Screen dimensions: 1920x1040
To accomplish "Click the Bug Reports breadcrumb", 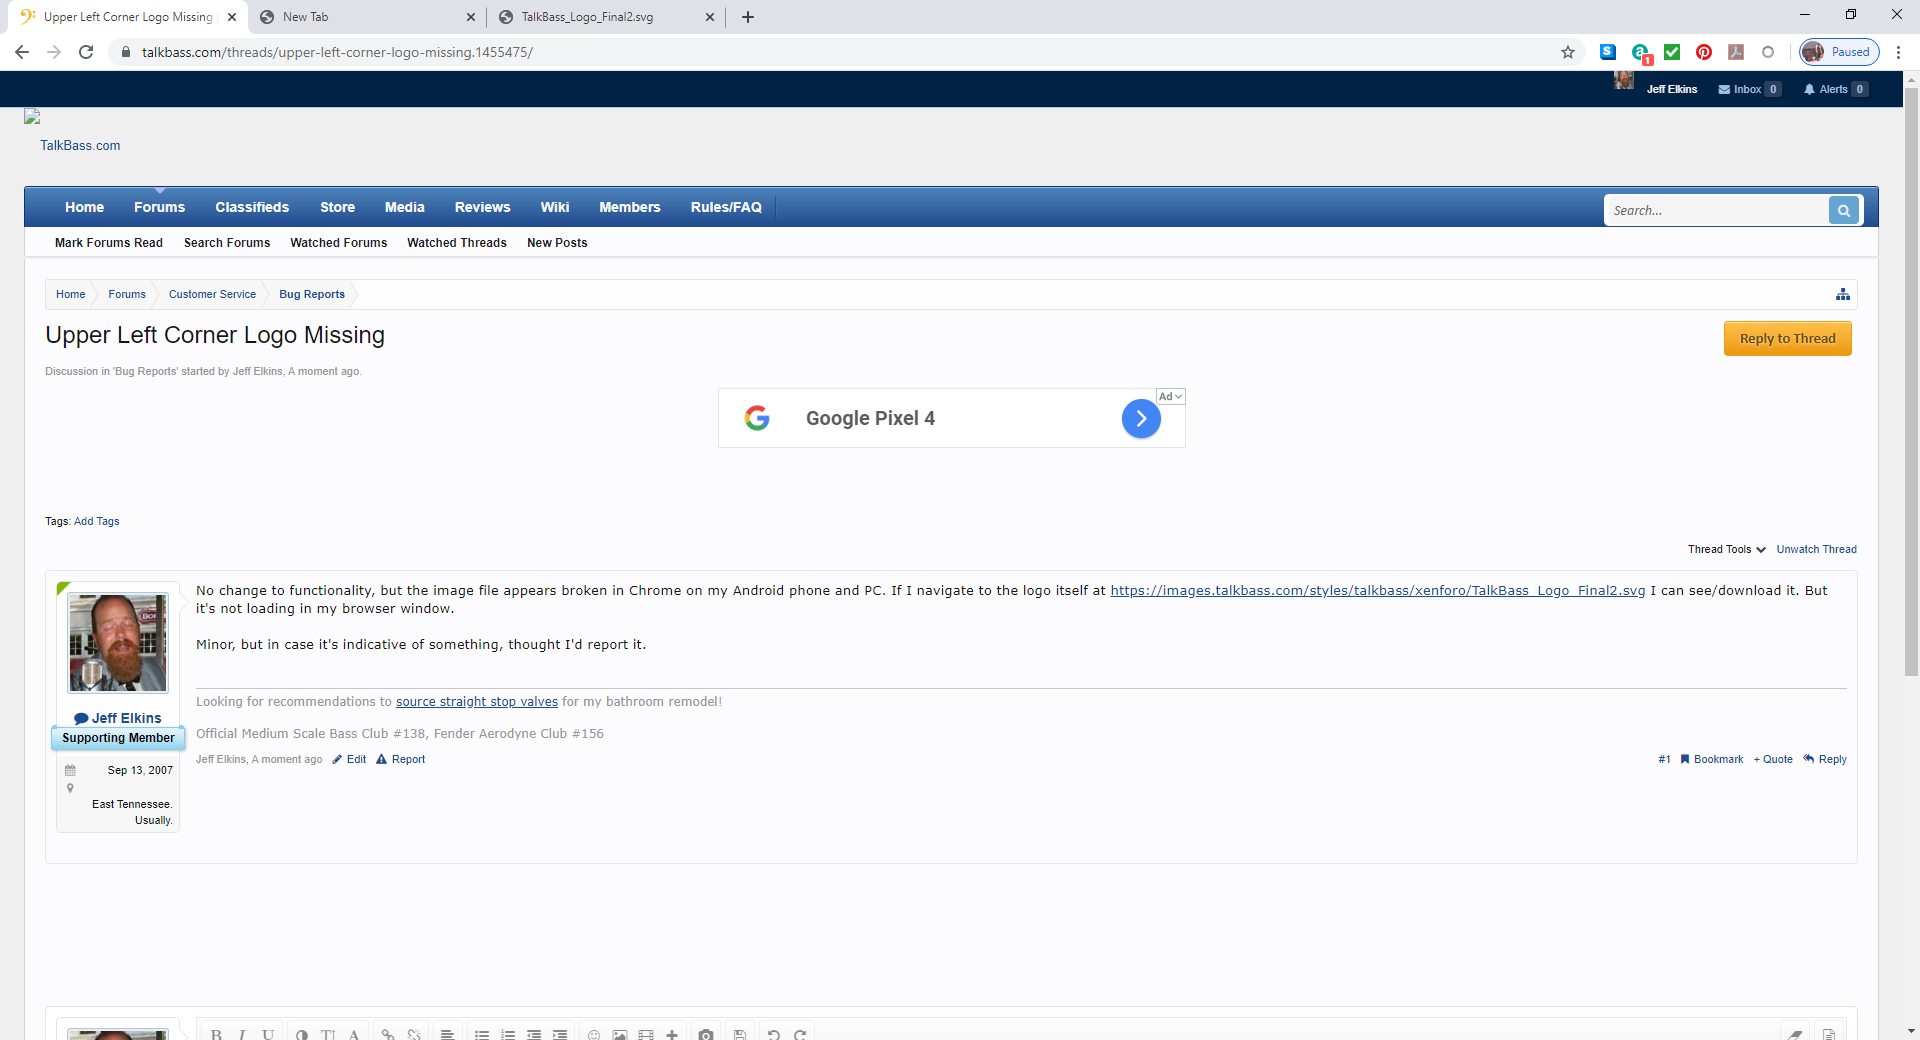I will 312,294.
